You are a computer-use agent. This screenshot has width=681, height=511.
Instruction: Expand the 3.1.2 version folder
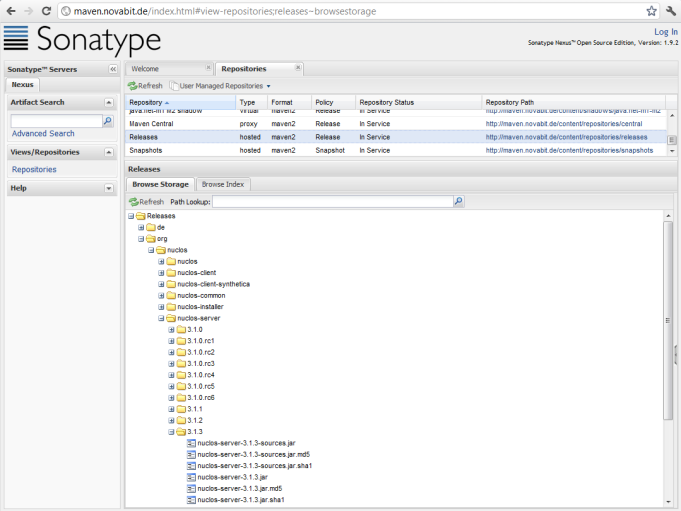(171, 421)
